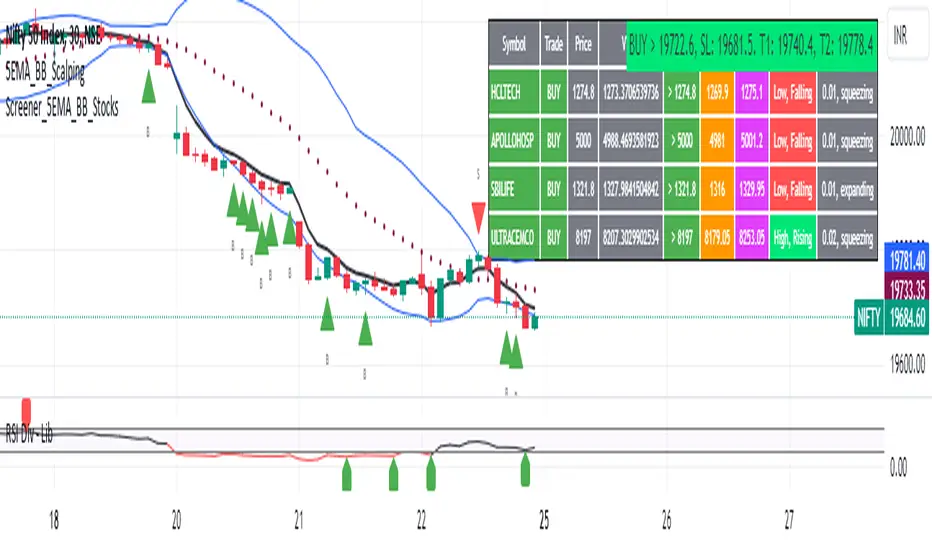Select the HCLTECH symbol cell
Screen dimensions: 932x550
pyautogui.click(x=514, y=92)
